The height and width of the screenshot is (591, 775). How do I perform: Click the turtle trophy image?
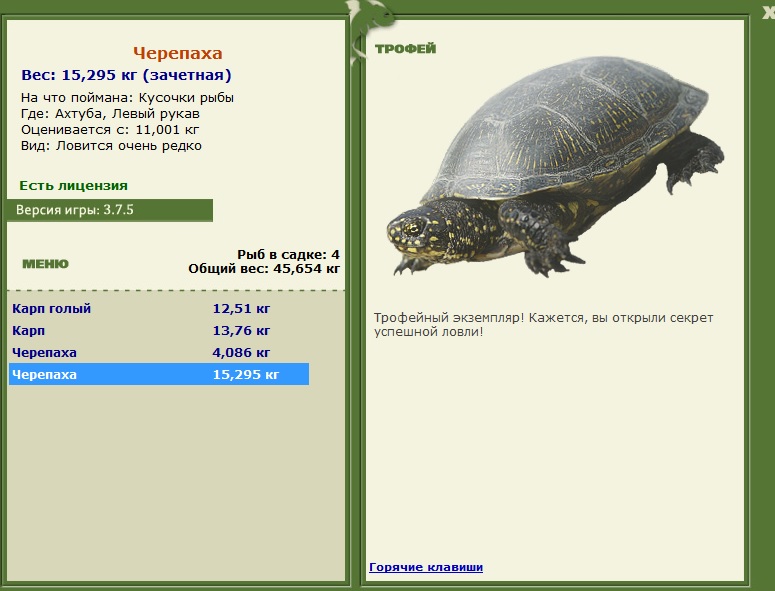point(556,166)
